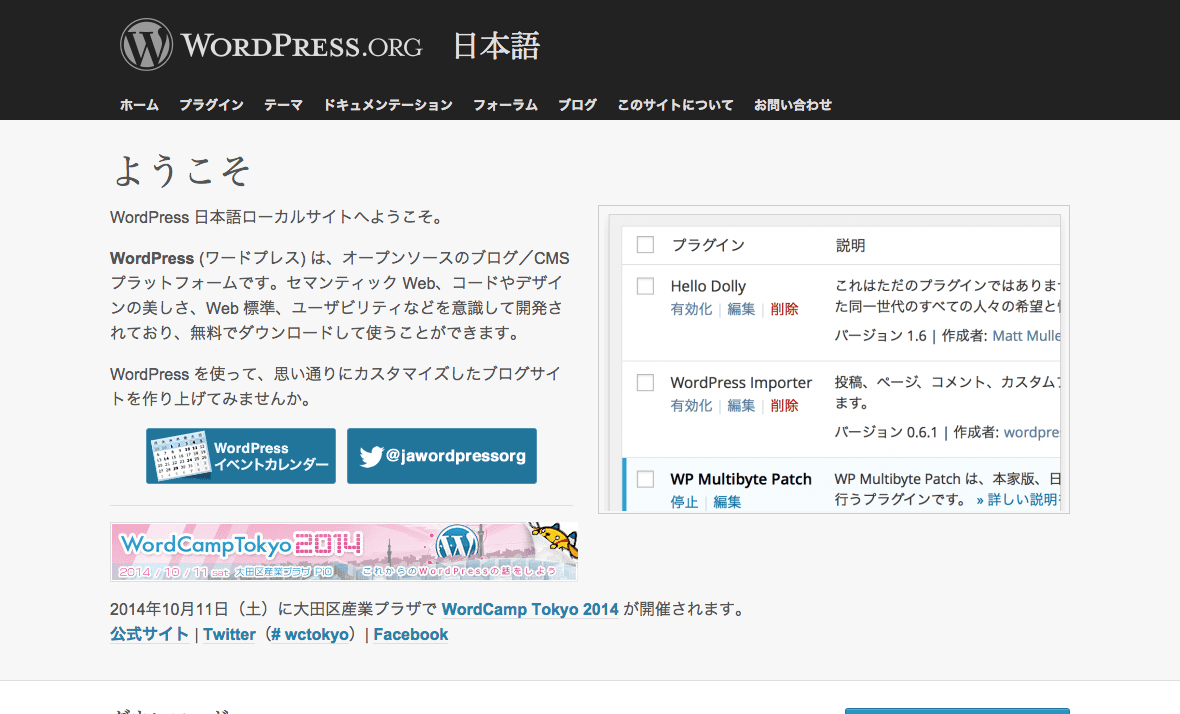This screenshot has width=1180, height=714.
Task: Select the フォーラム menu item
Action: [x=505, y=105]
